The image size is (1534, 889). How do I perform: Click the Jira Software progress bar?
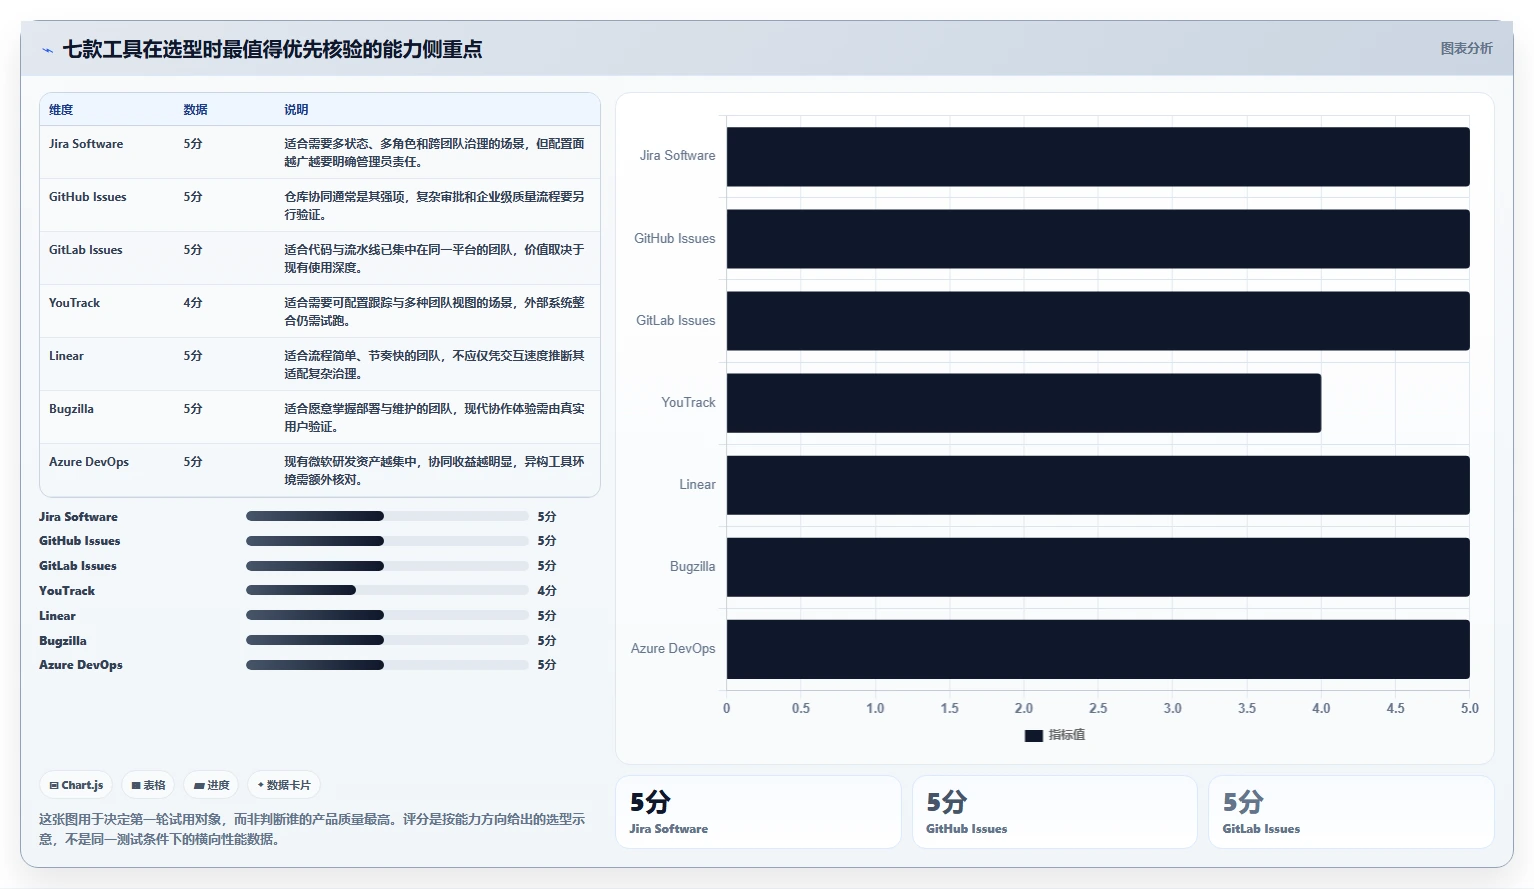387,516
